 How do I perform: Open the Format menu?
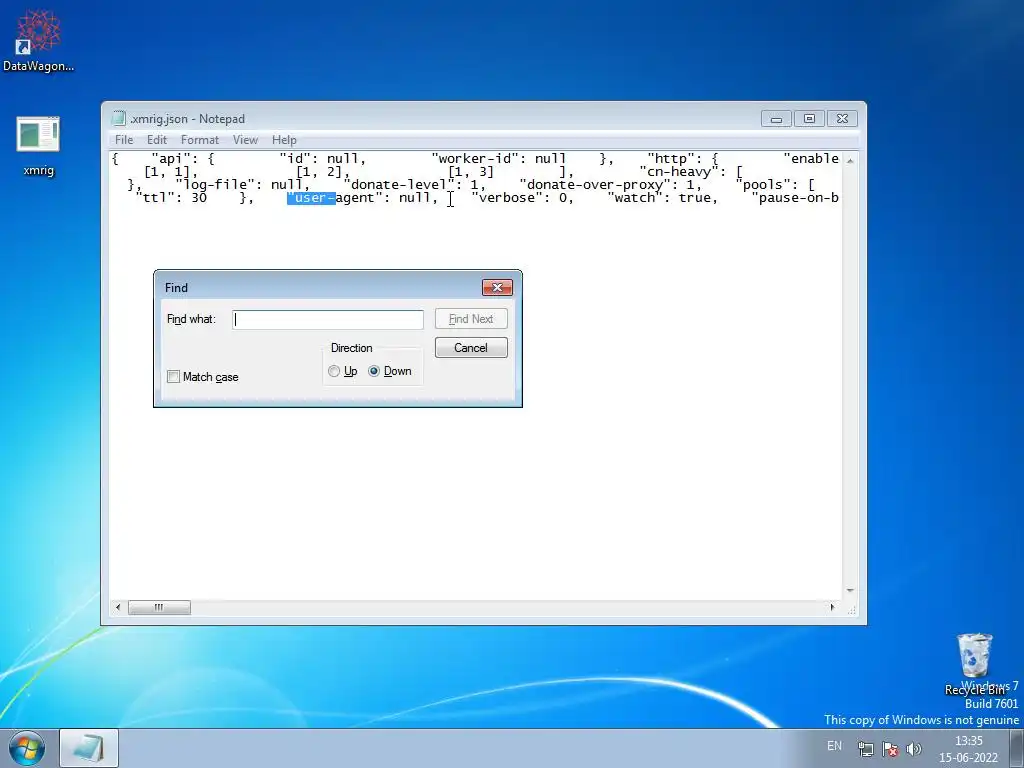coord(200,140)
